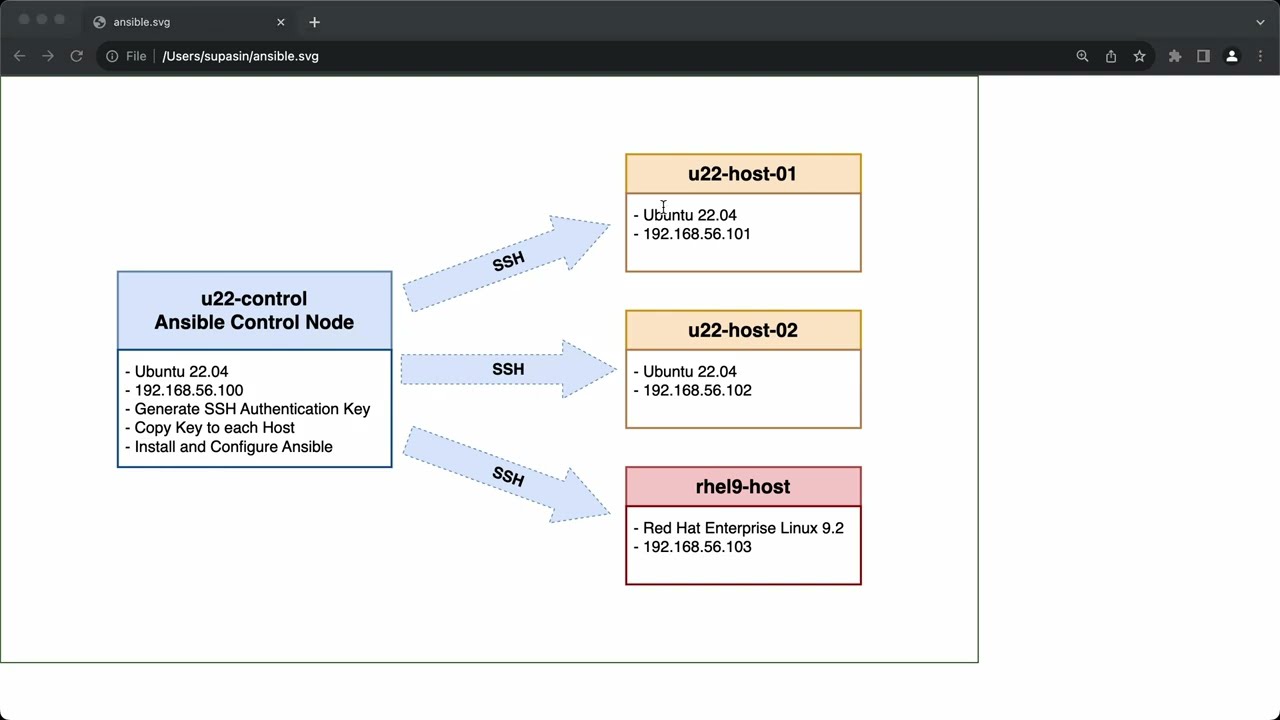
Task: Open a new tab with plus button
Action: click(315, 22)
